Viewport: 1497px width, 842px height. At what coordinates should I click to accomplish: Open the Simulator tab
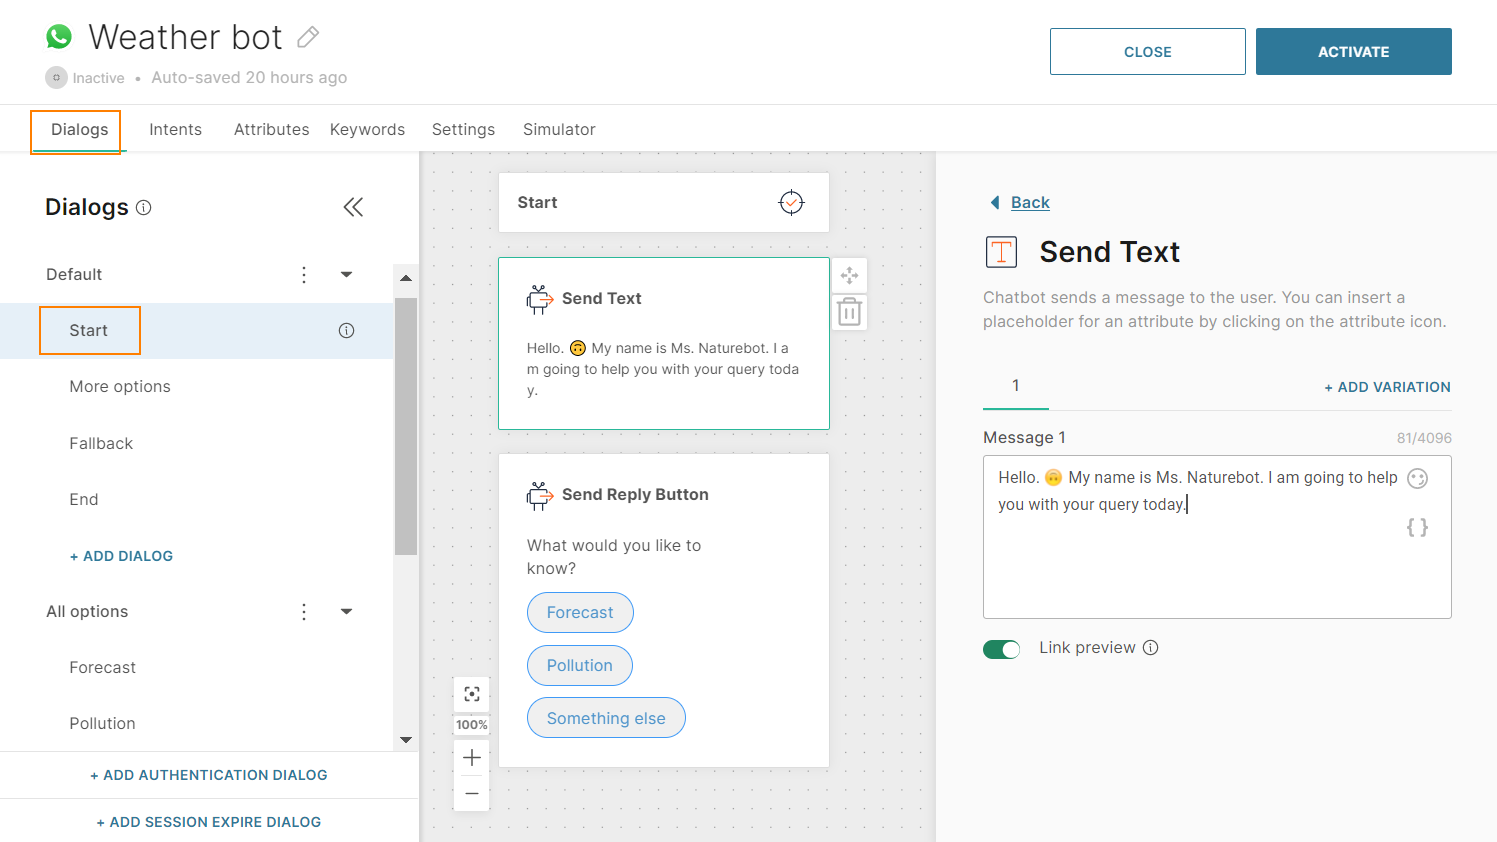coord(559,130)
